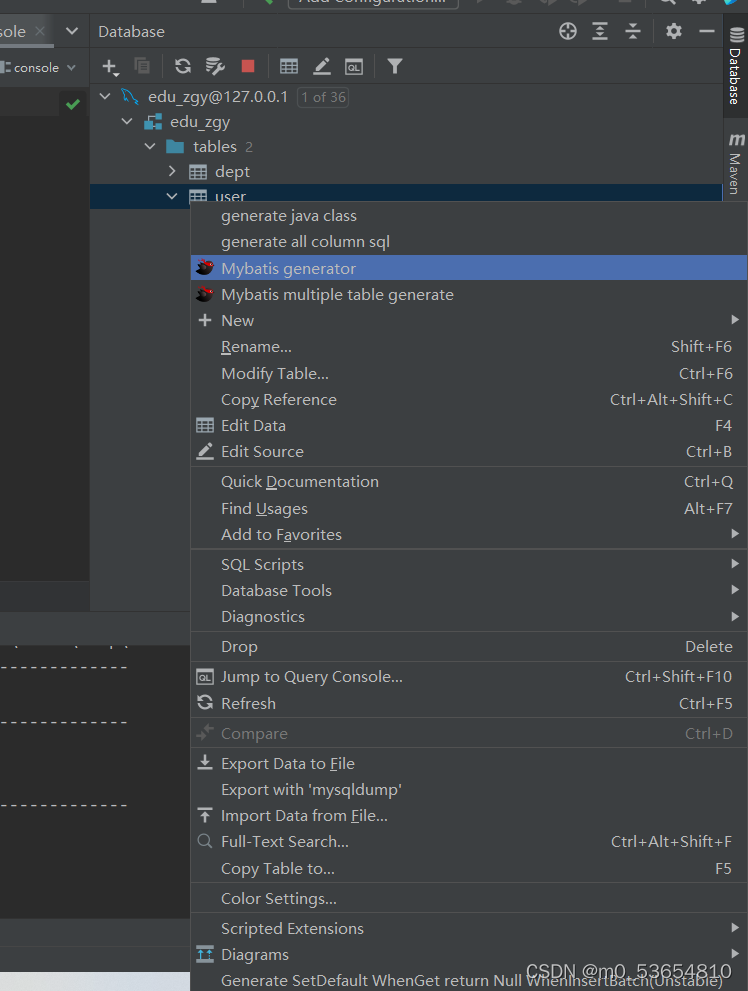Image resolution: width=748 pixels, height=991 pixels.
Task: Click the table Edit Data toolbar icon
Action: pyautogui.click(x=289, y=66)
